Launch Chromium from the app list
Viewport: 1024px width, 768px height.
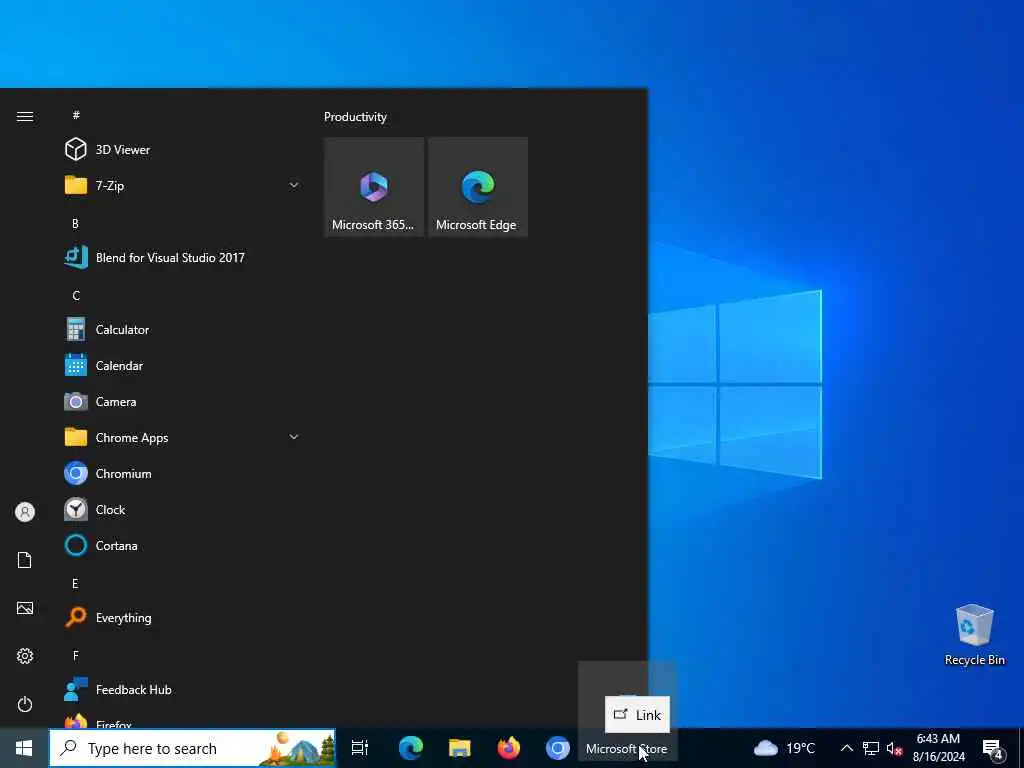[x=182, y=473]
